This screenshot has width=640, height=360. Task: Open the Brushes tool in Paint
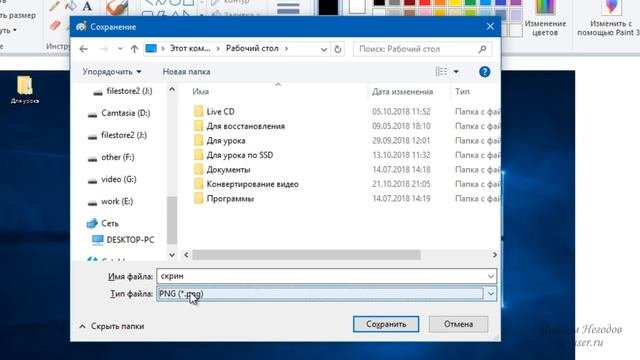(x=117, y=7)
